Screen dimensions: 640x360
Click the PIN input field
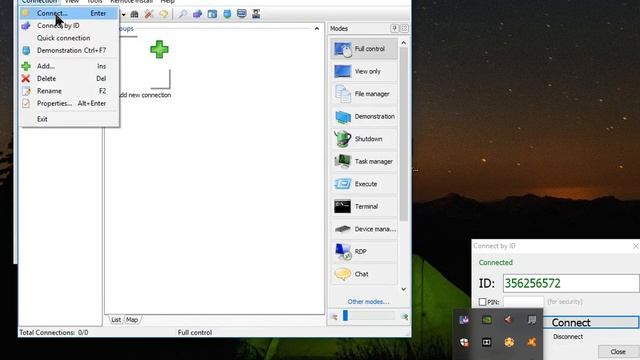click(523, 302)
